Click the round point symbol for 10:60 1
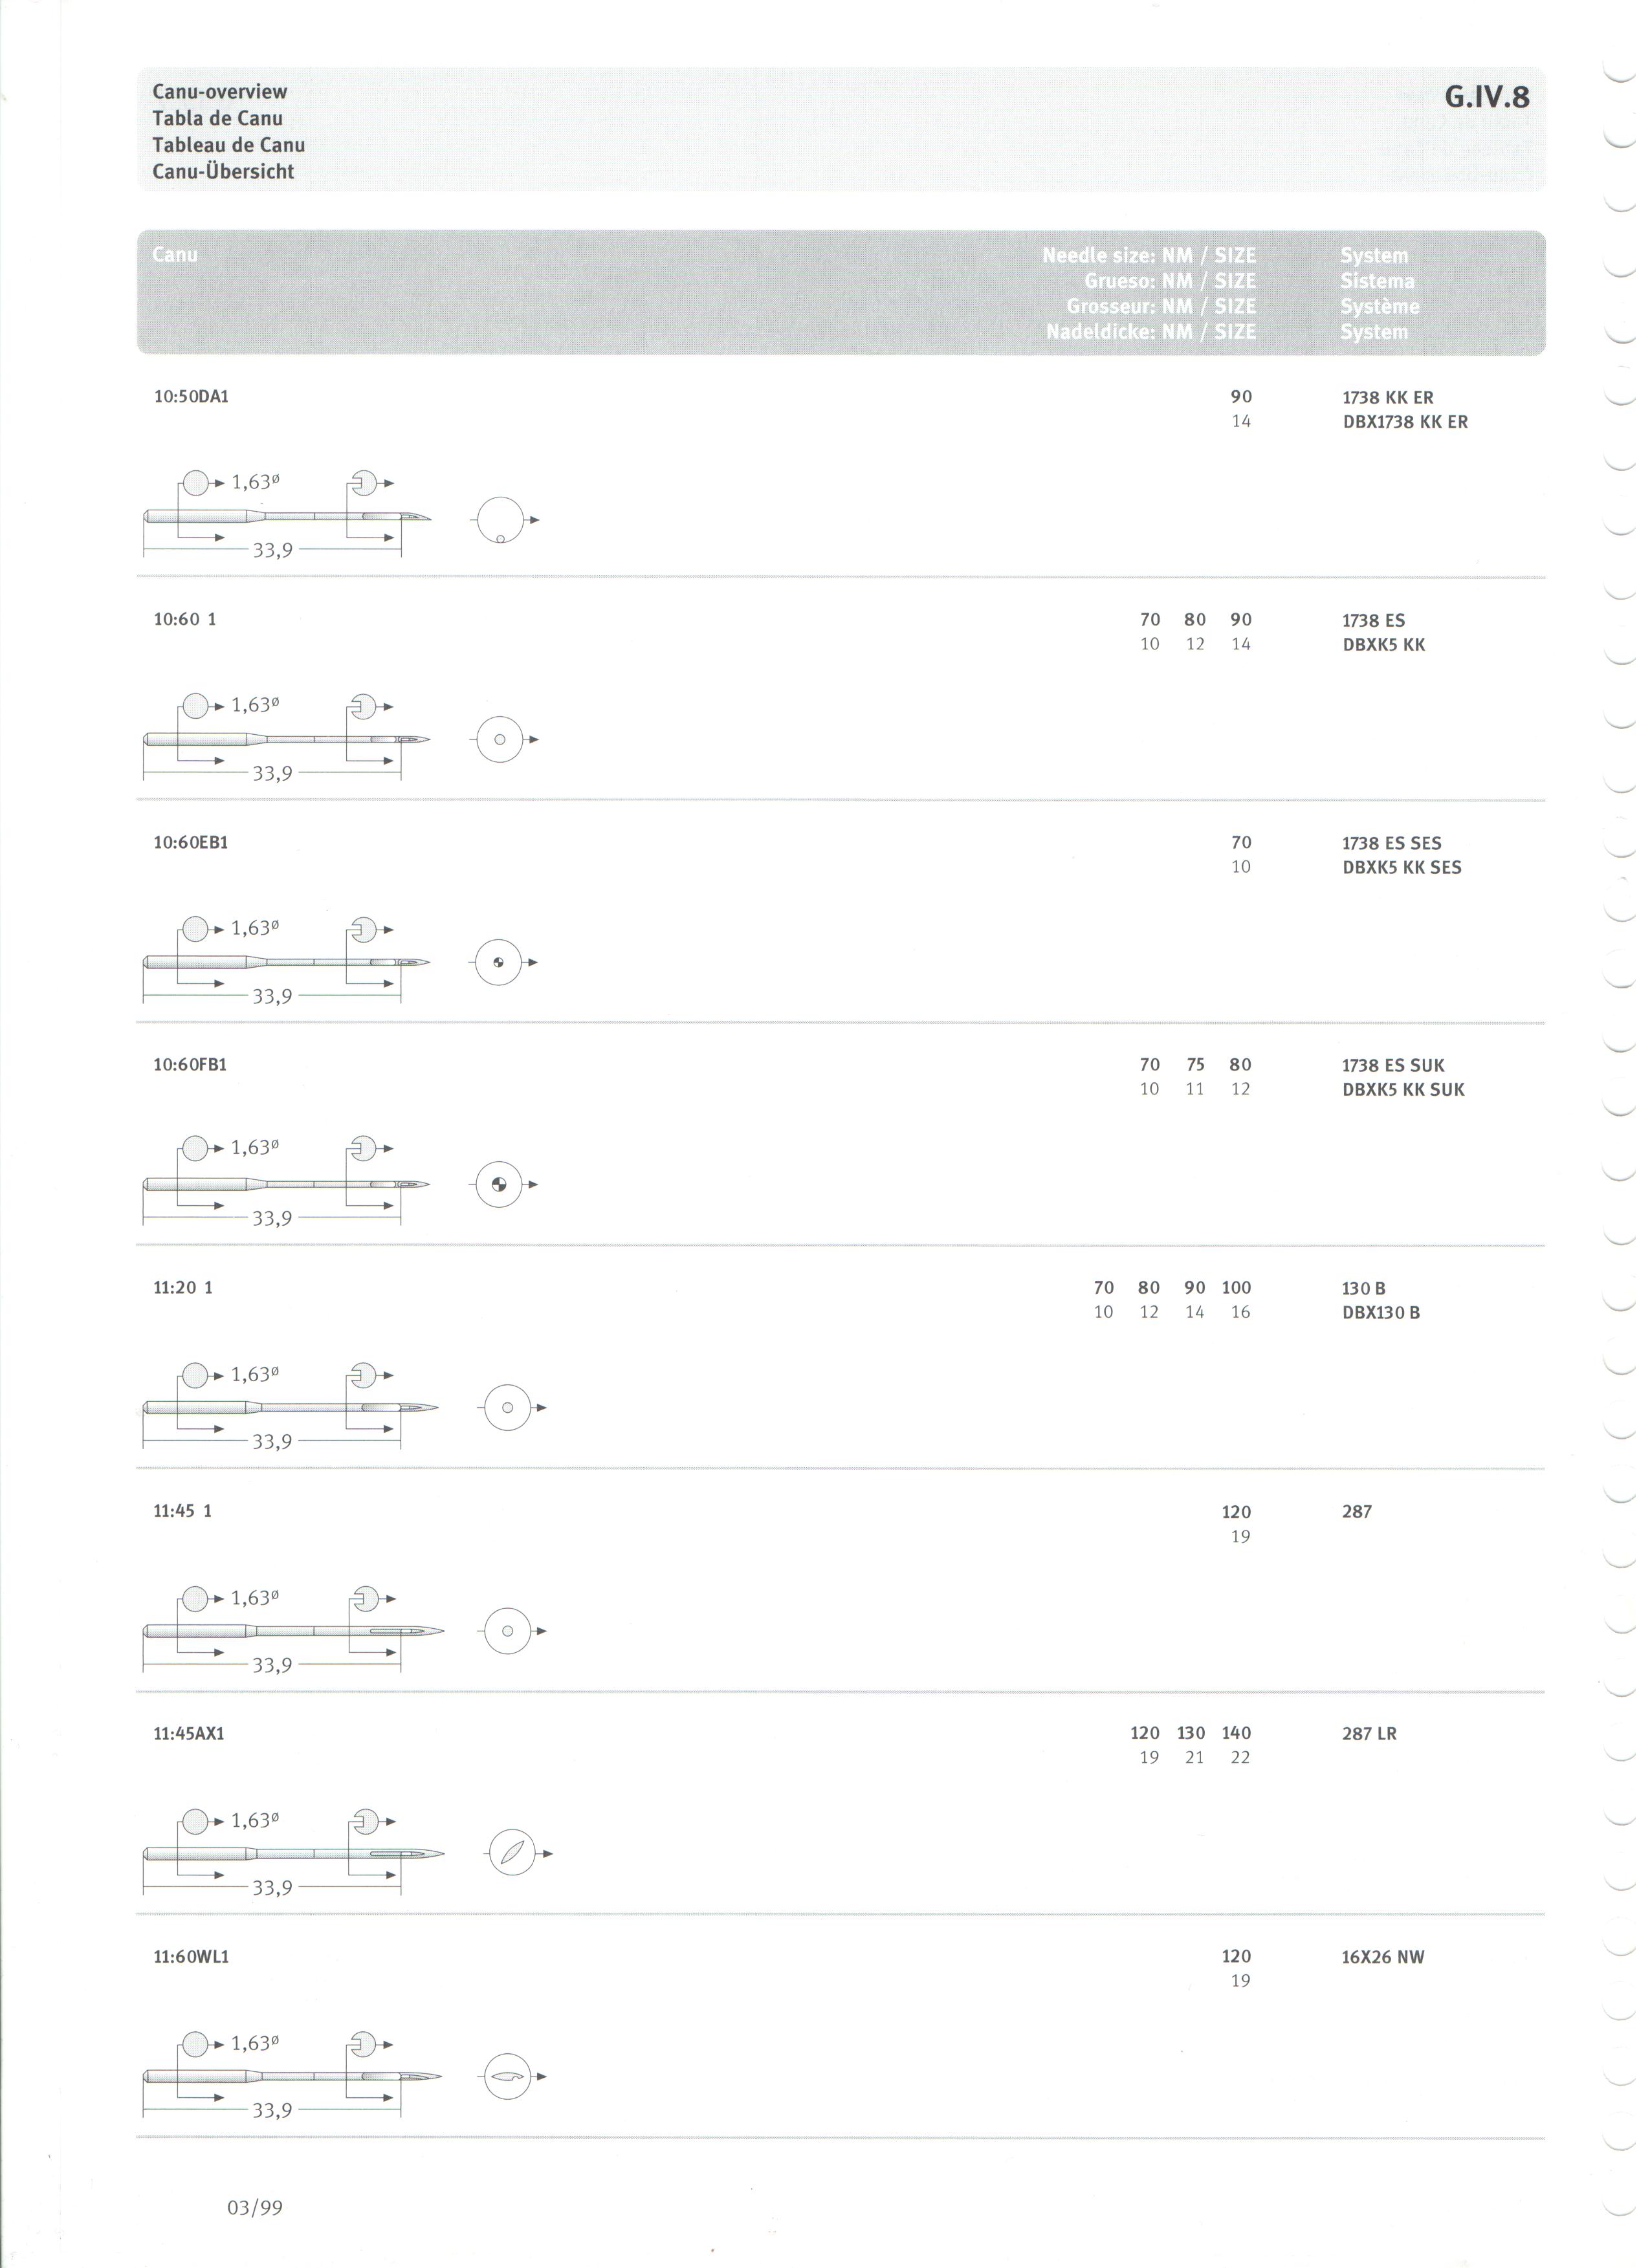 click(x=504, y=740)
